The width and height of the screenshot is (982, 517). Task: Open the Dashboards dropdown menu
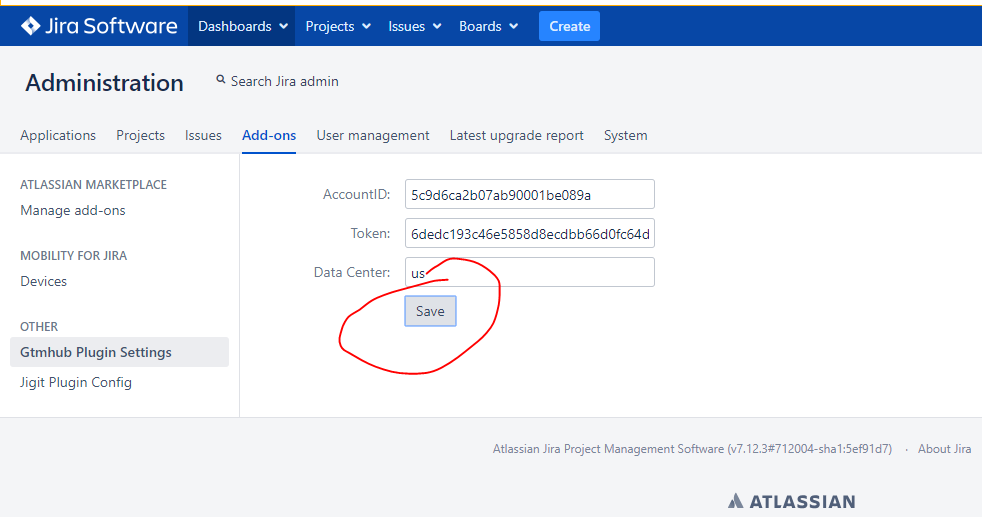point(242,26)
